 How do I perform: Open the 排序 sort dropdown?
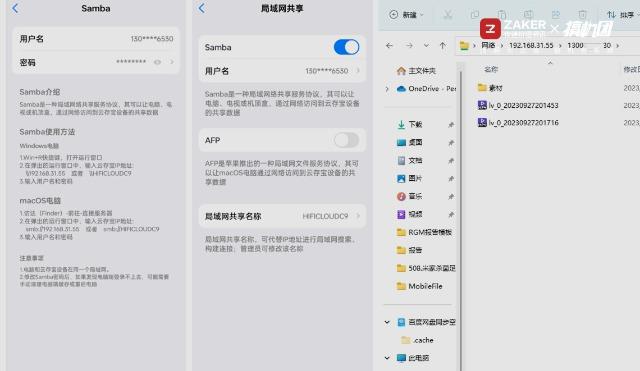pos(622,15)
